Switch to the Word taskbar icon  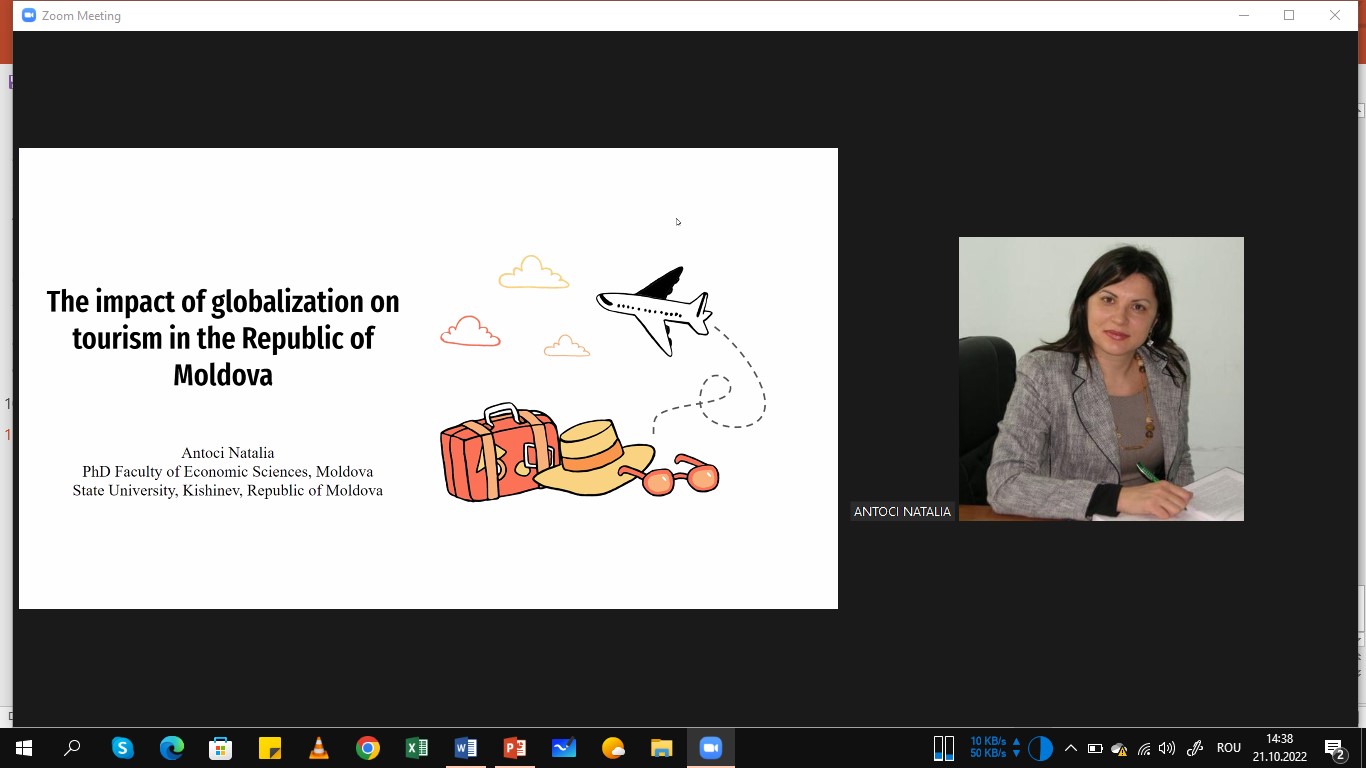click(x=466, y=748)
